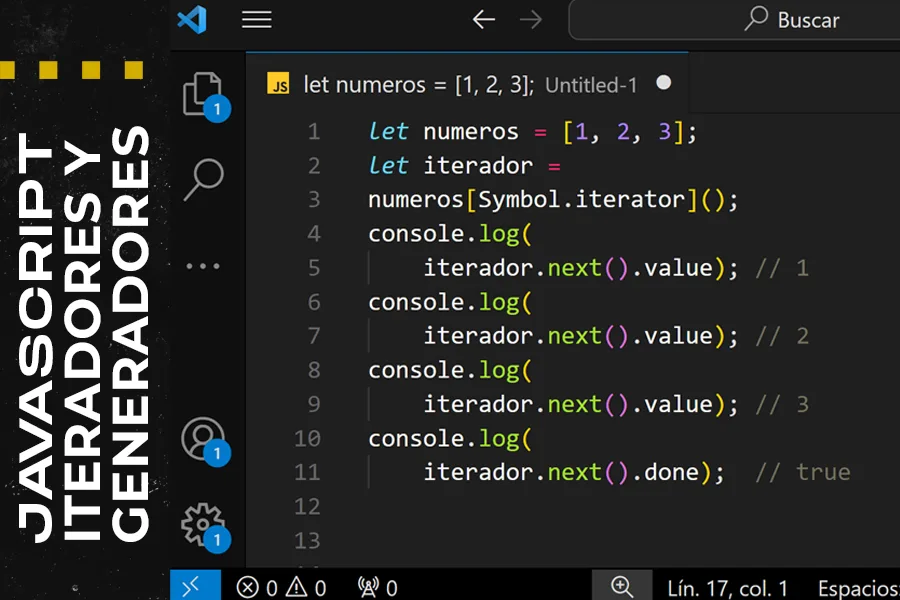Click the Accounts icon in the activity bar
Image resolution: width=900 pixels, height=600 pixels.
coord(204,437)
